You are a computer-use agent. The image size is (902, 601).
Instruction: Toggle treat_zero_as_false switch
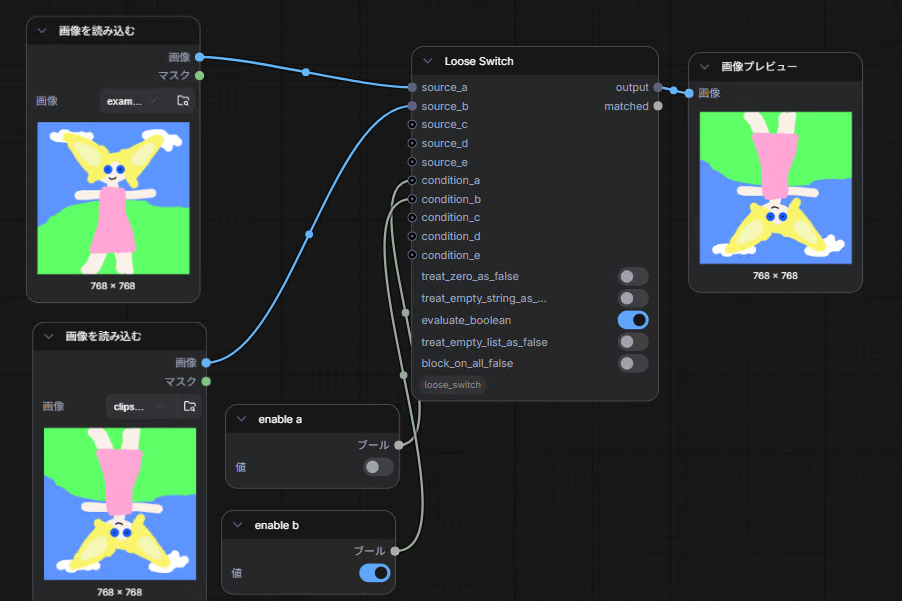[x=633, y=277]
